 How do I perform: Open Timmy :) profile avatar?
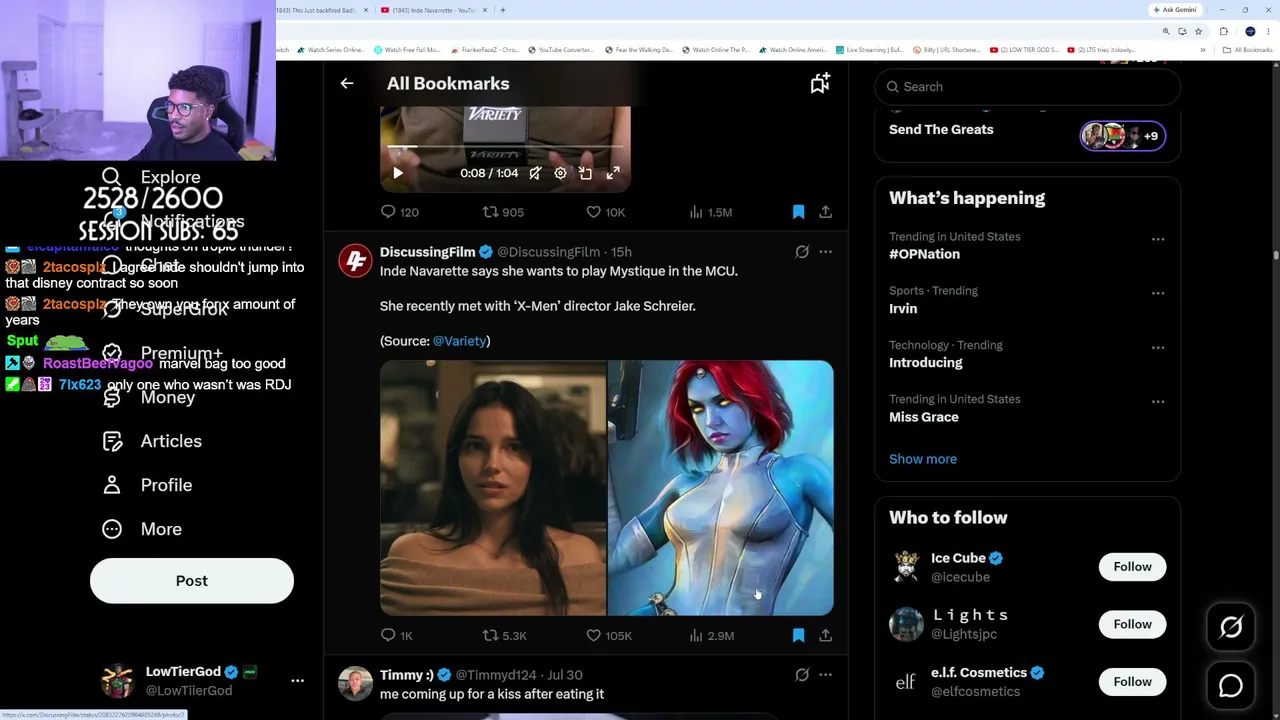click(355, 684)
